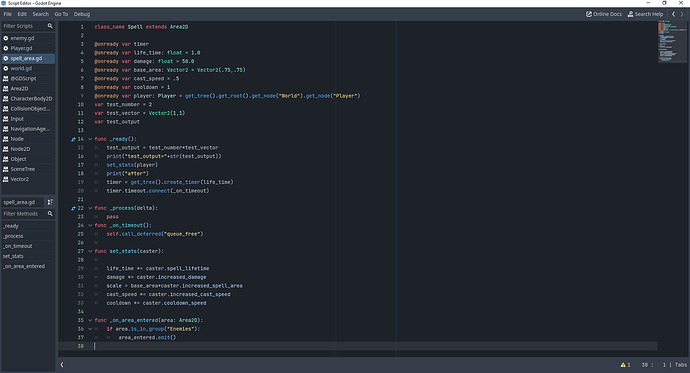Viewport: 690px width, 373px height.
Task: Open Search Help
Action: pyautogui.click(x=645, y=14)
